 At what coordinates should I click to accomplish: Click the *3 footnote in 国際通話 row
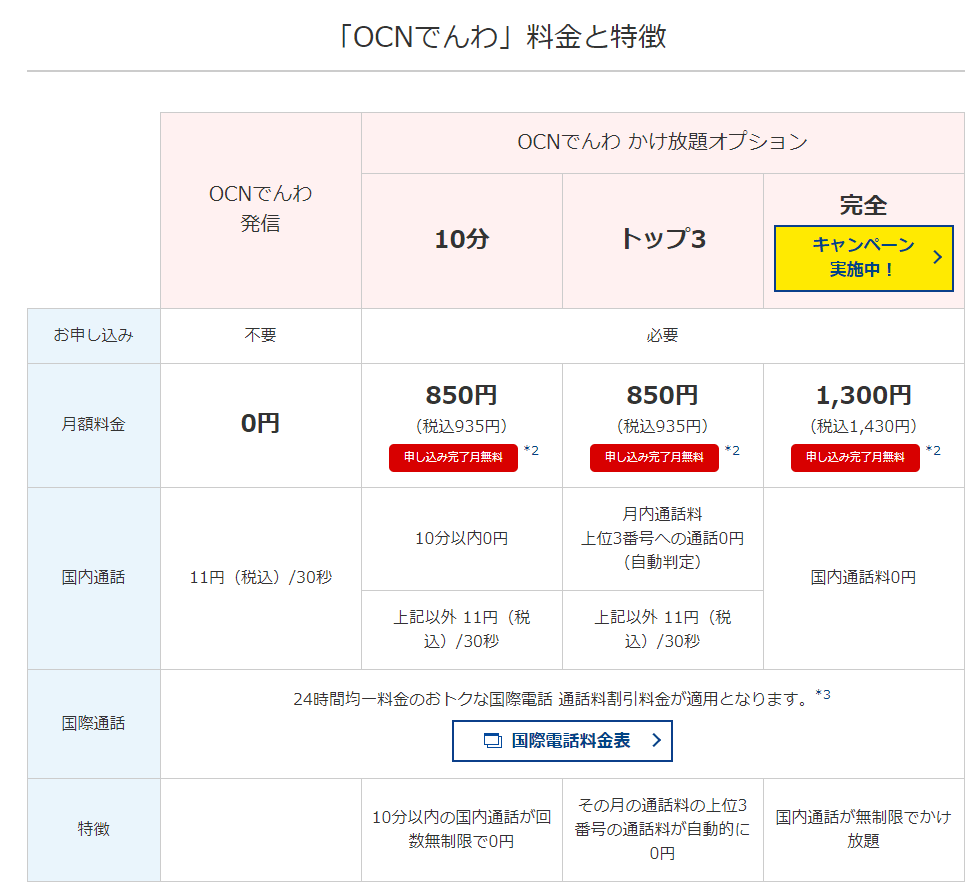pyautogui.click(x=823, y=693)
